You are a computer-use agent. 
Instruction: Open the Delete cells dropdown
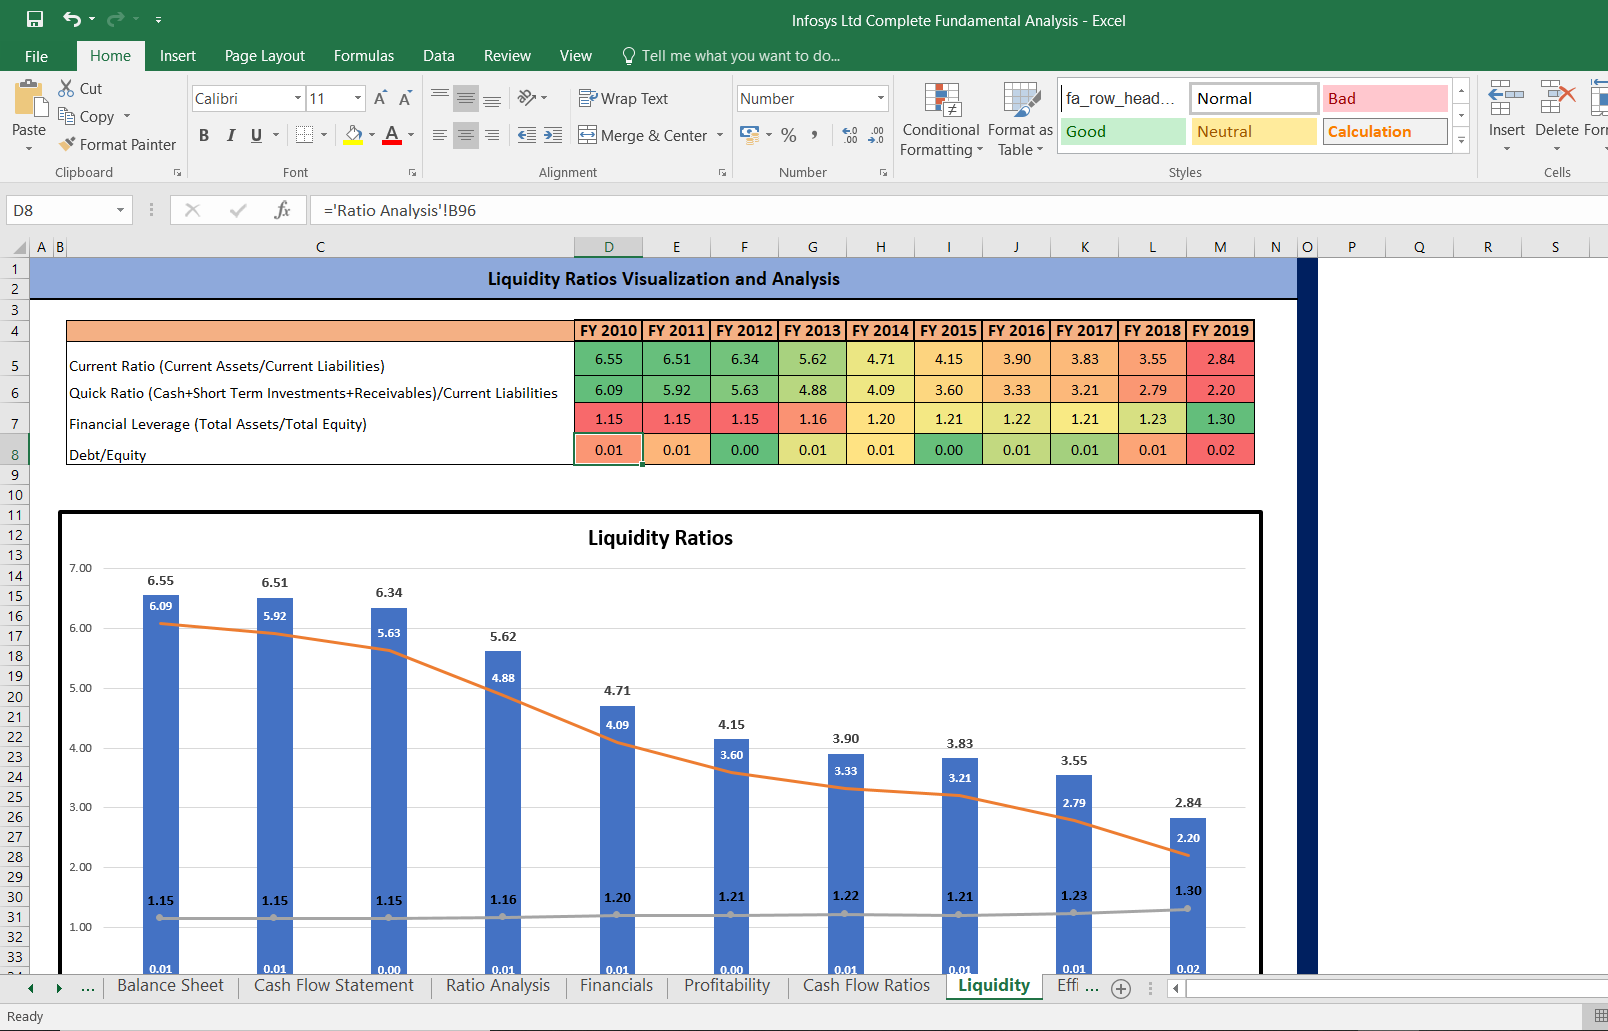tap(1557, 149)
